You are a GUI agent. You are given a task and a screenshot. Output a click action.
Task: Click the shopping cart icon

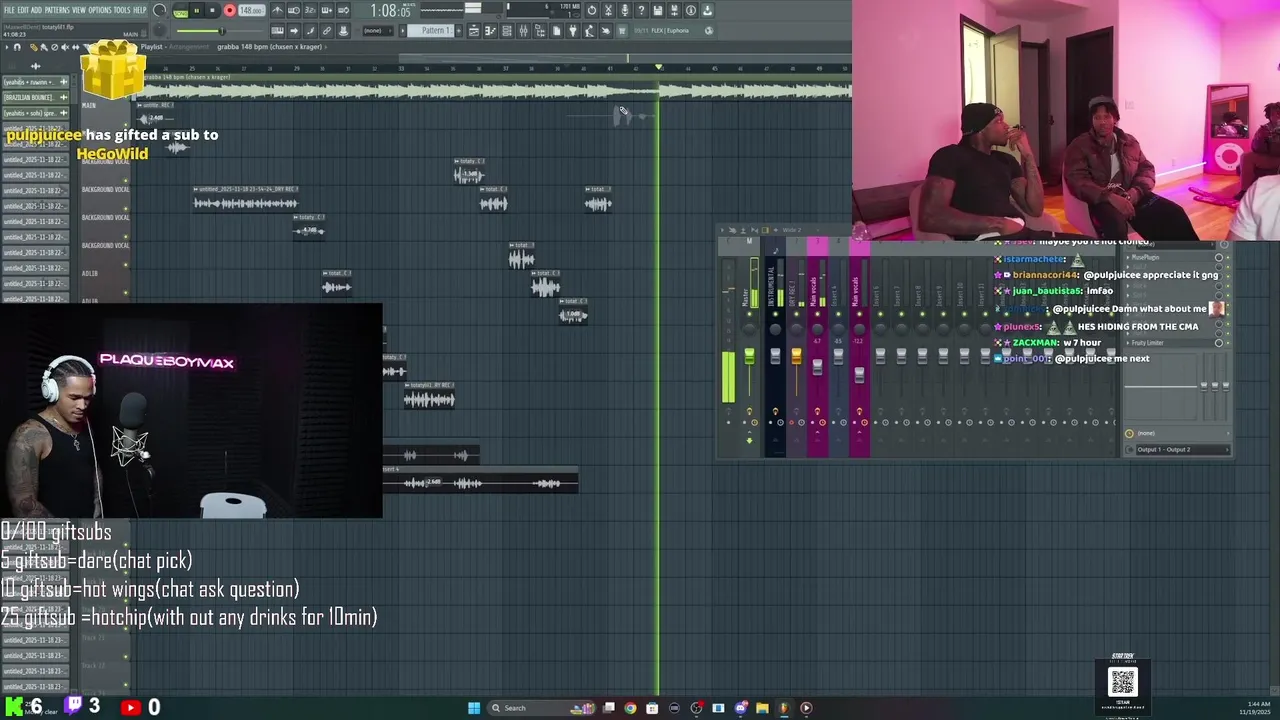click(622, 31)
